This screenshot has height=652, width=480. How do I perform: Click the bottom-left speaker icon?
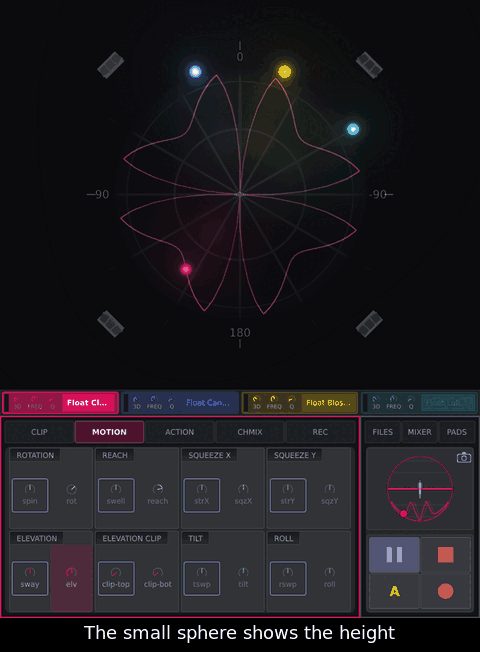[x=110, y=324]
